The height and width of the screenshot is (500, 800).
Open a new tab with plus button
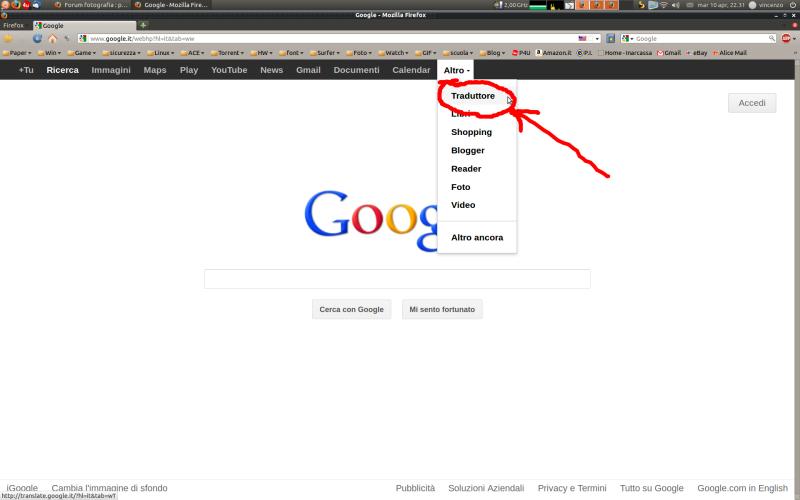click(143, 25)
